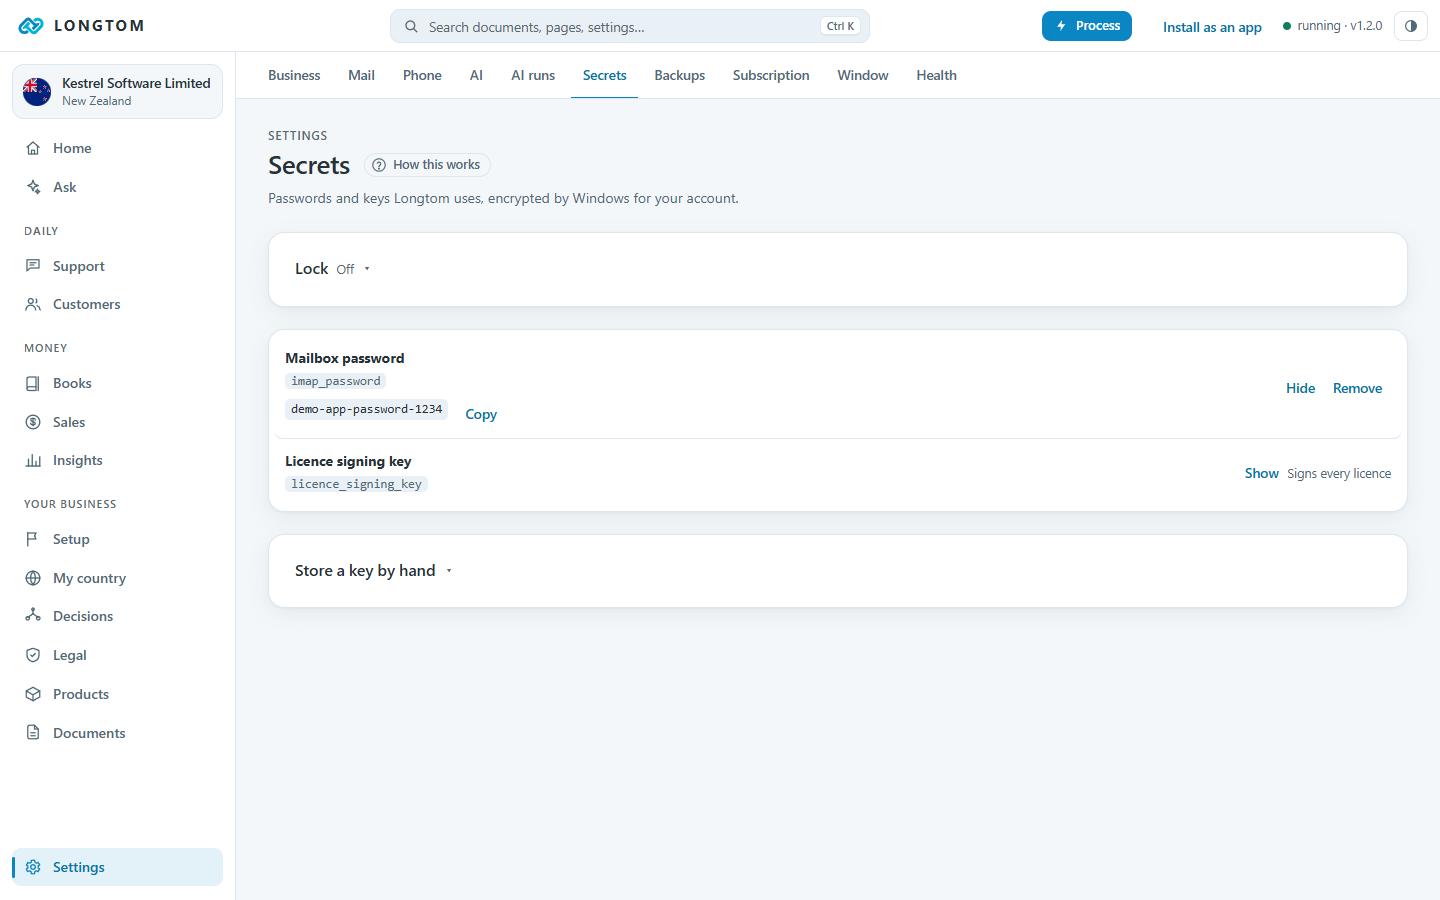Click the green running status dot
The width and height of the screenshot is (1440, 900).
pyautogui.click(x=1287, y=26)
